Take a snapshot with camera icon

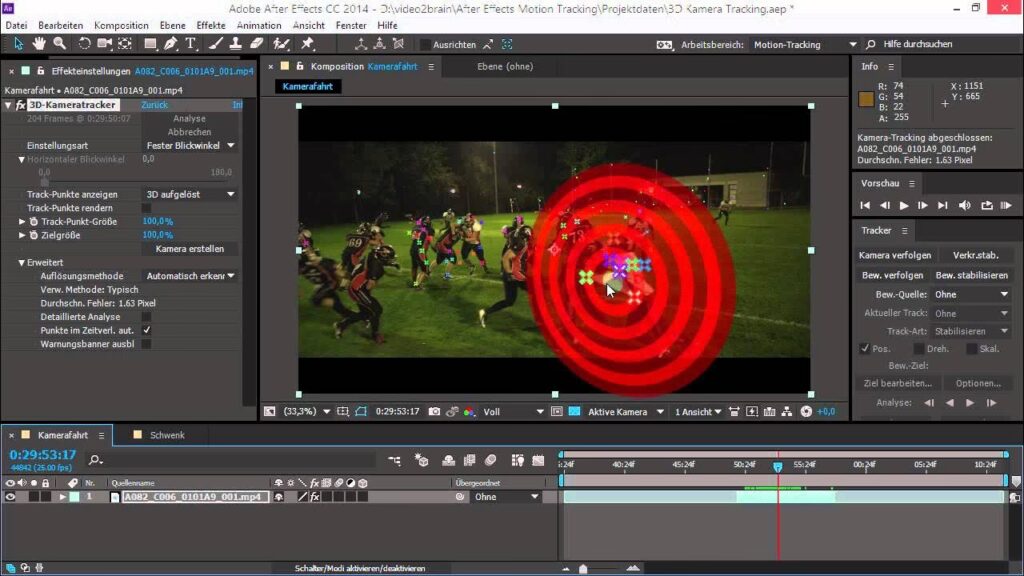point(434,411)
